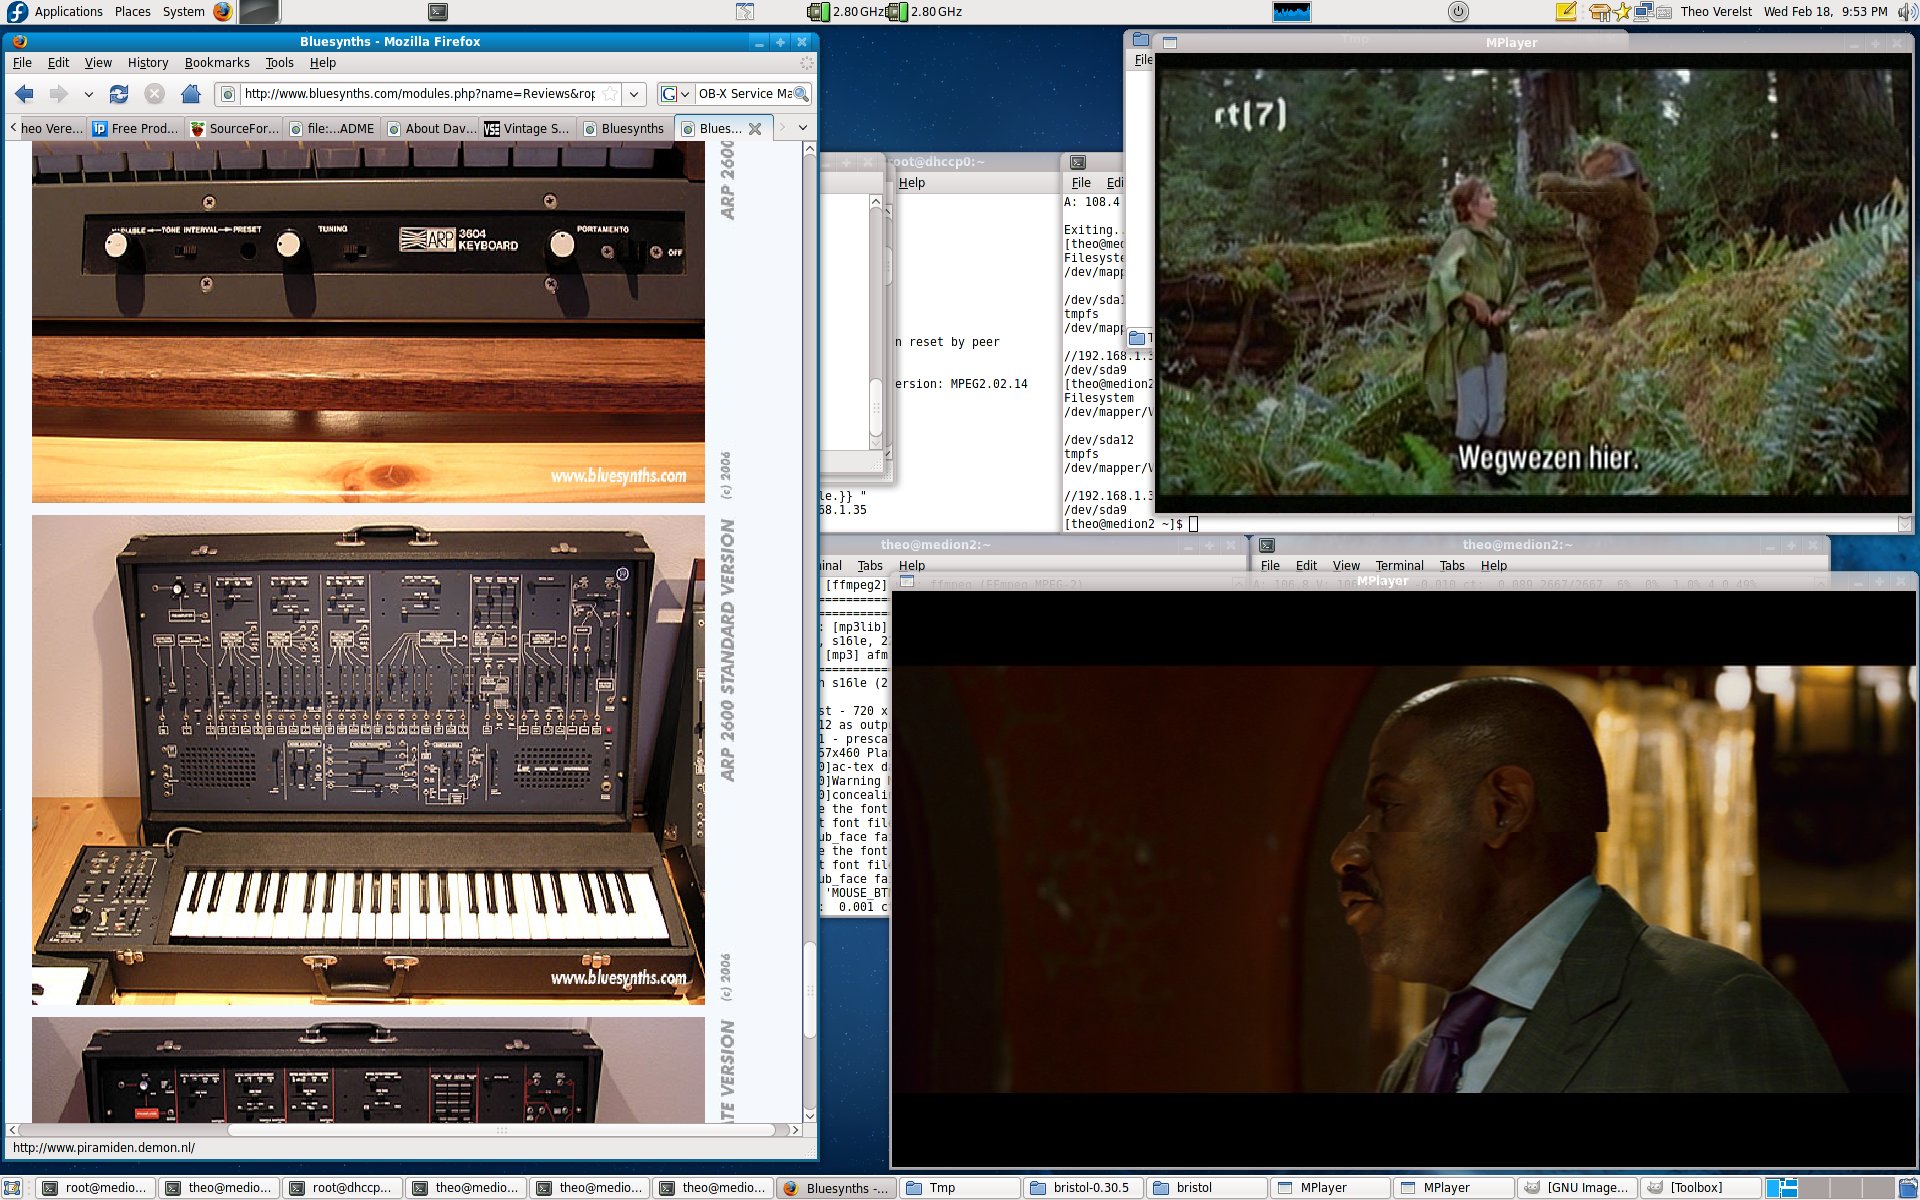Open root@dhccp taskbar button

click(342, 1188)
